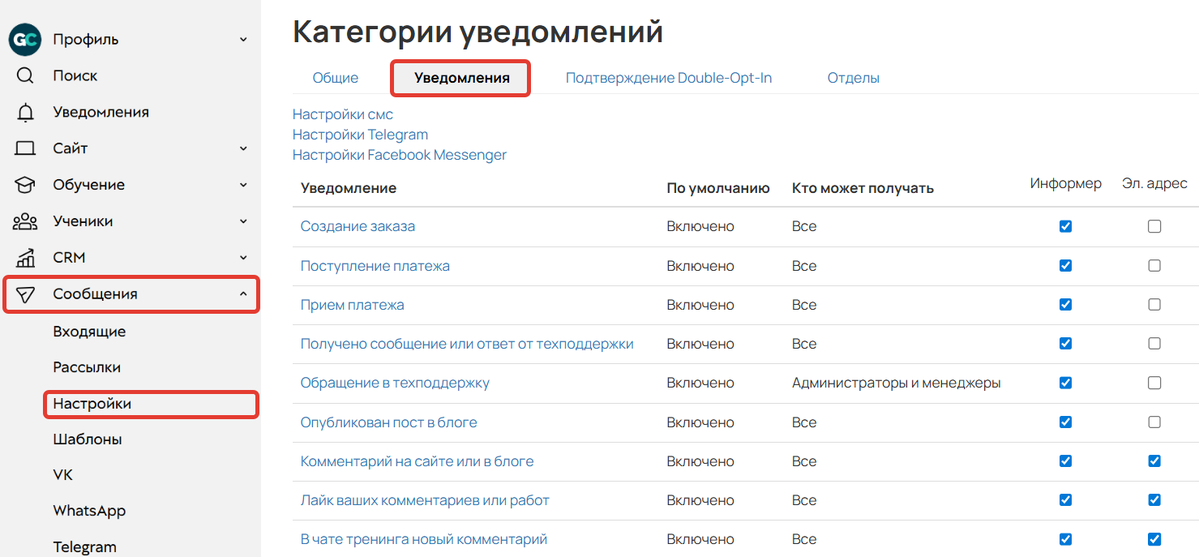Open Шаблоны under Сообщения

point(88,440)
